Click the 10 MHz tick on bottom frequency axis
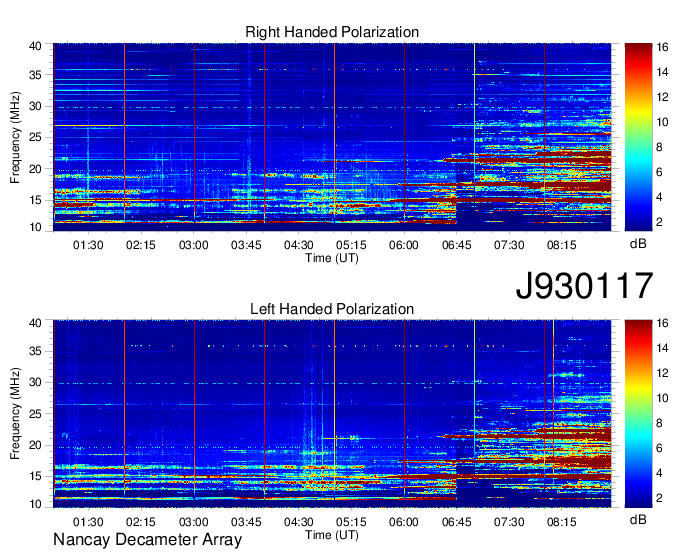 (35, 504)
